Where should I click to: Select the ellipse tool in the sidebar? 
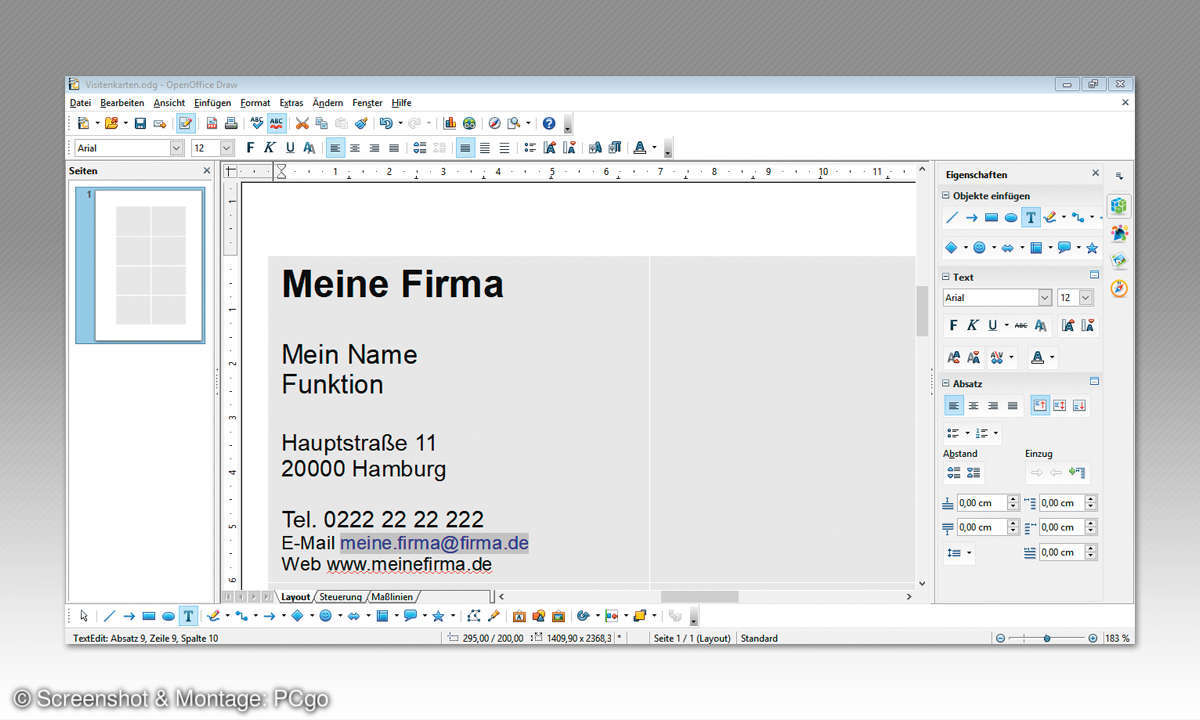coord(1011,217)
